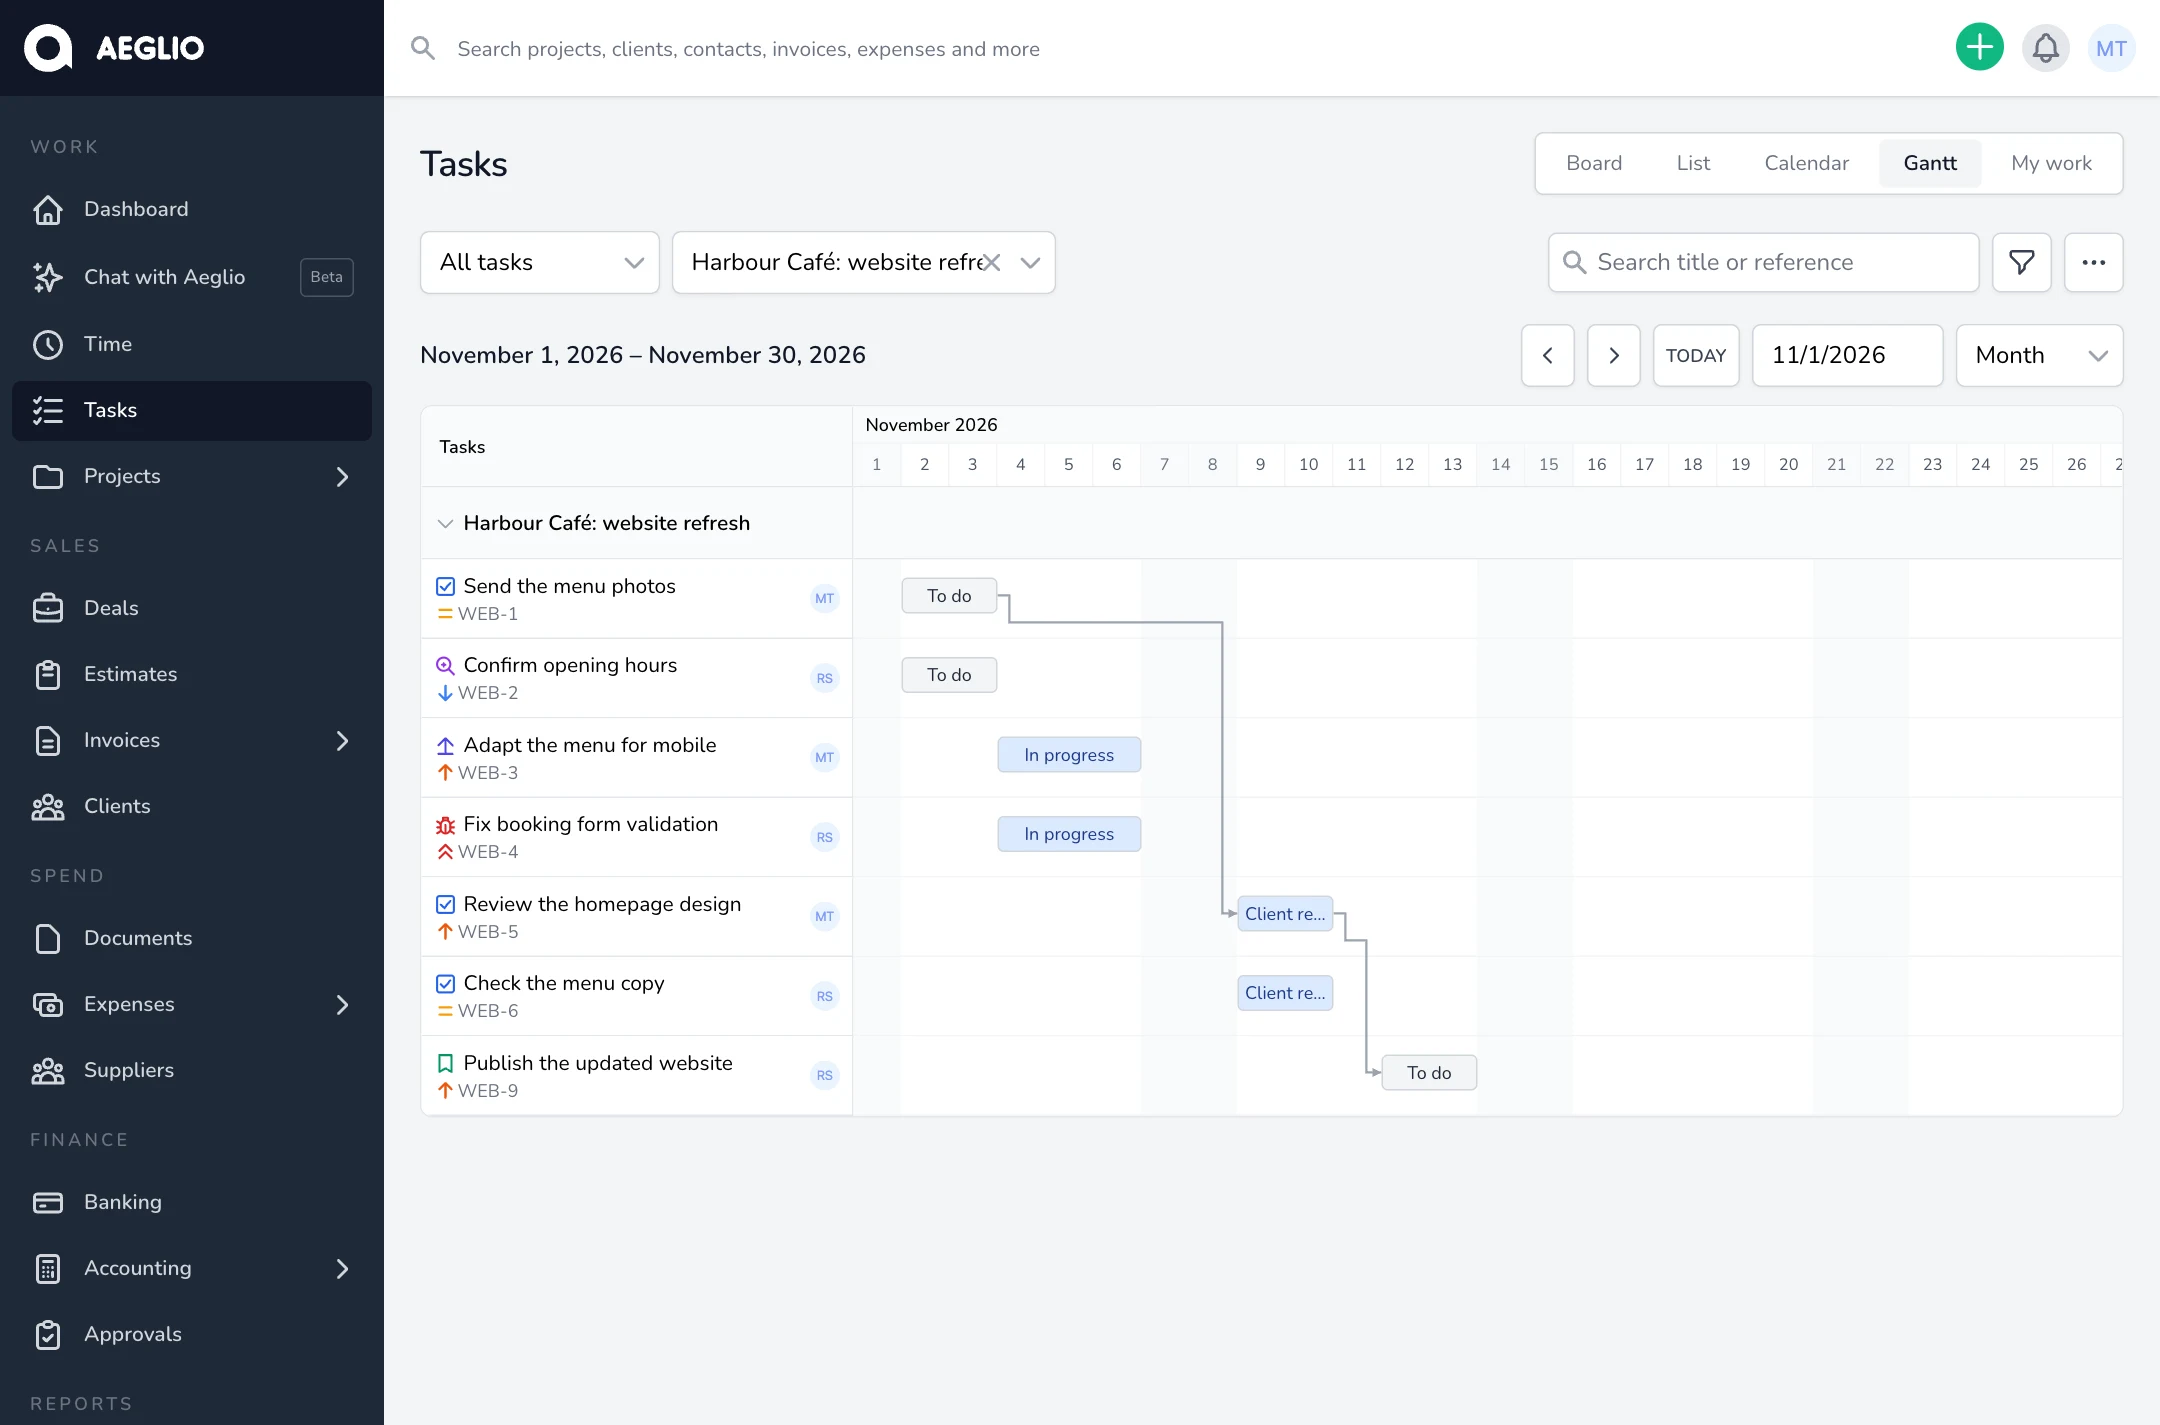Screen dimensions: 2160x1425
Task: Open the Month view range dropdown
Action: click(2040, 355)
